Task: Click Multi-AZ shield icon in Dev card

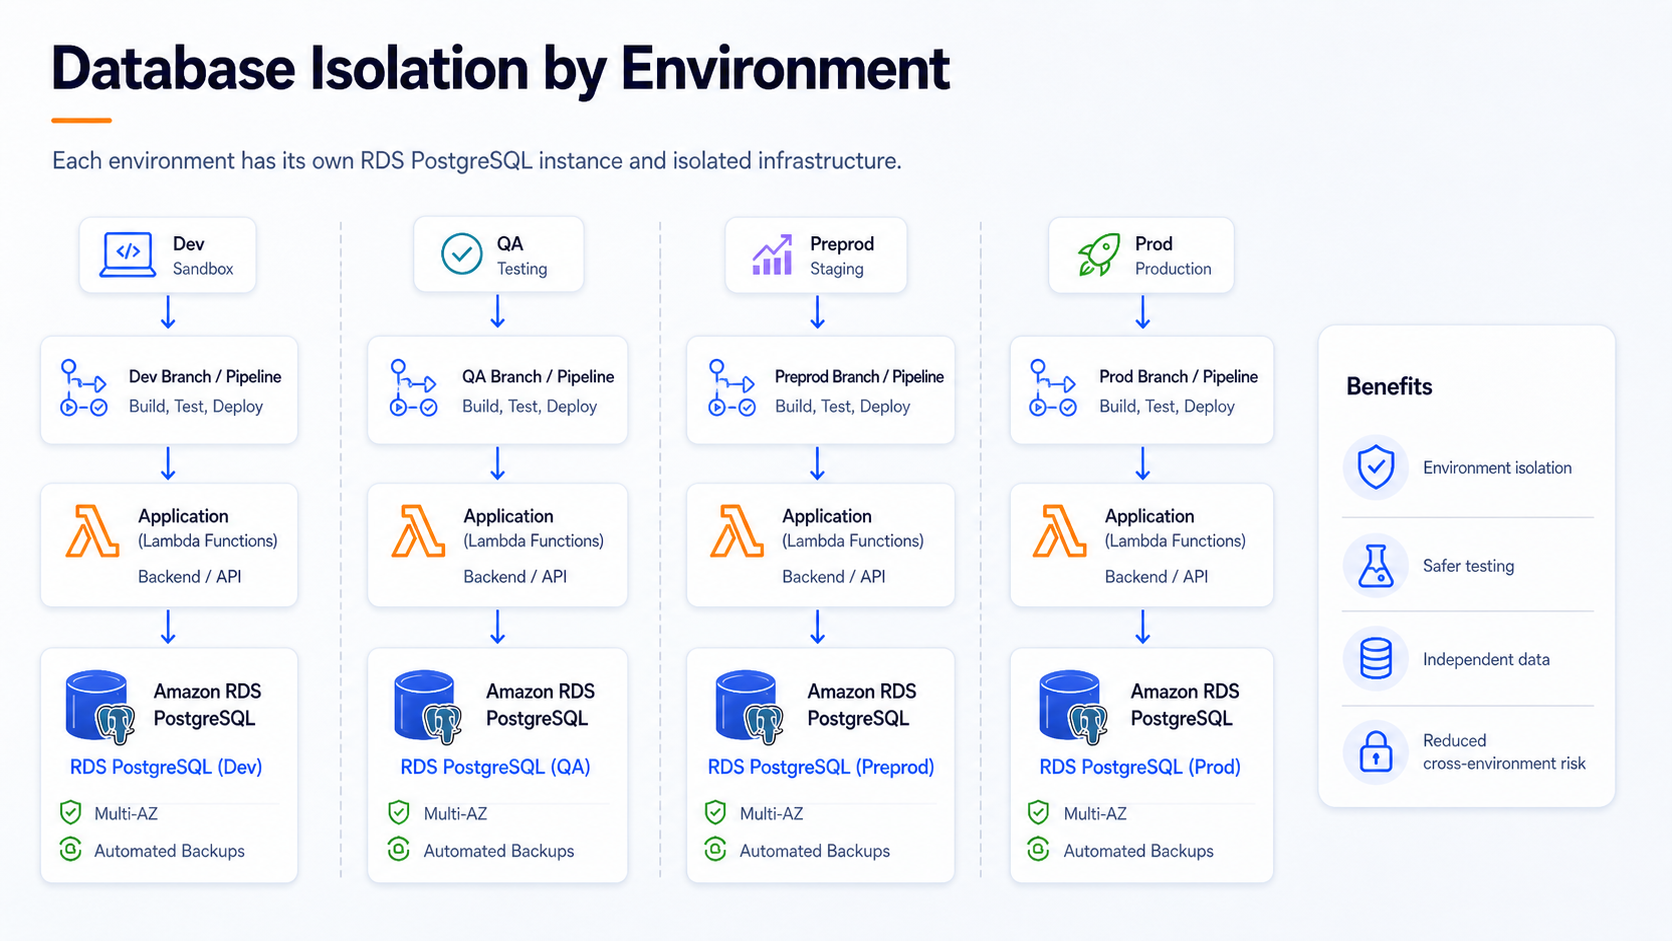Action: click(70, 812)
